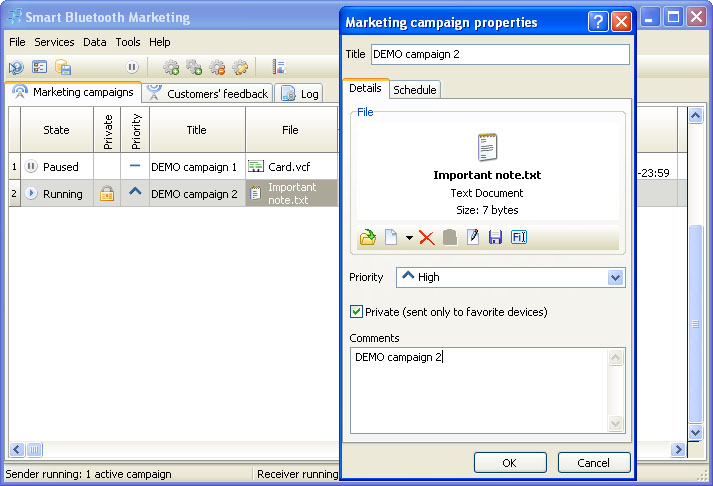Click the rename file icon
This screenshot has height=486, width=713.
click(x=518, y=237)
